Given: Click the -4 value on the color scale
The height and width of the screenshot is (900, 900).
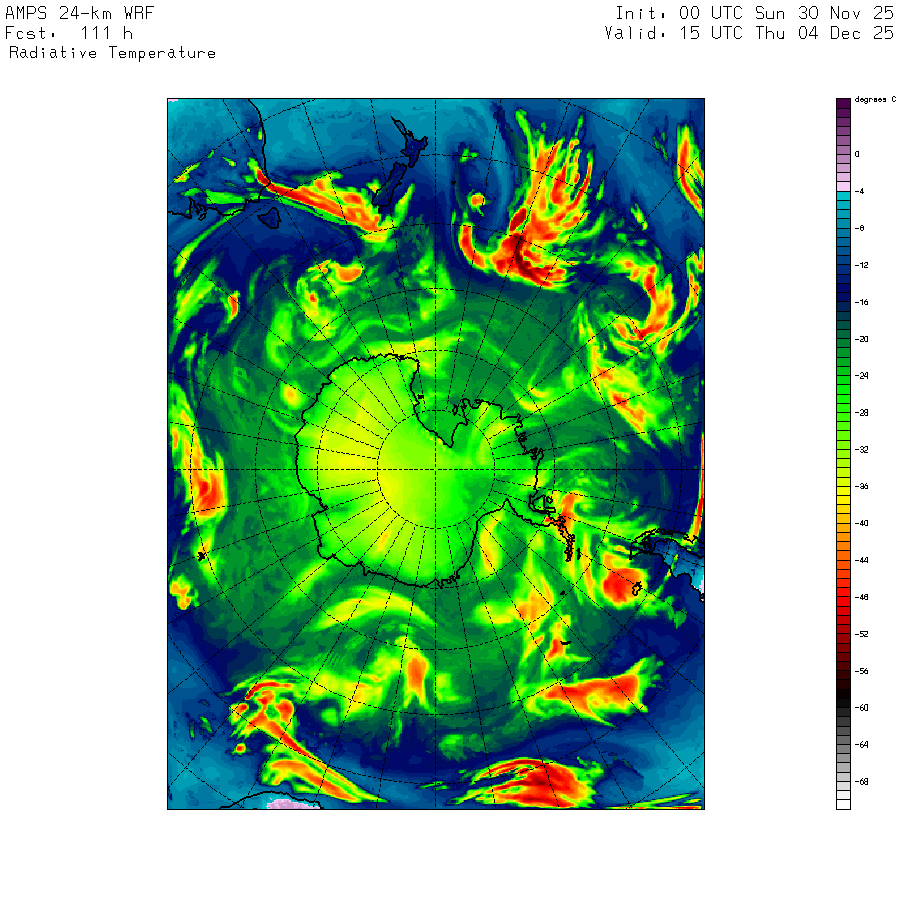Looking at the screenshot, I should click(x=859, y=191).
